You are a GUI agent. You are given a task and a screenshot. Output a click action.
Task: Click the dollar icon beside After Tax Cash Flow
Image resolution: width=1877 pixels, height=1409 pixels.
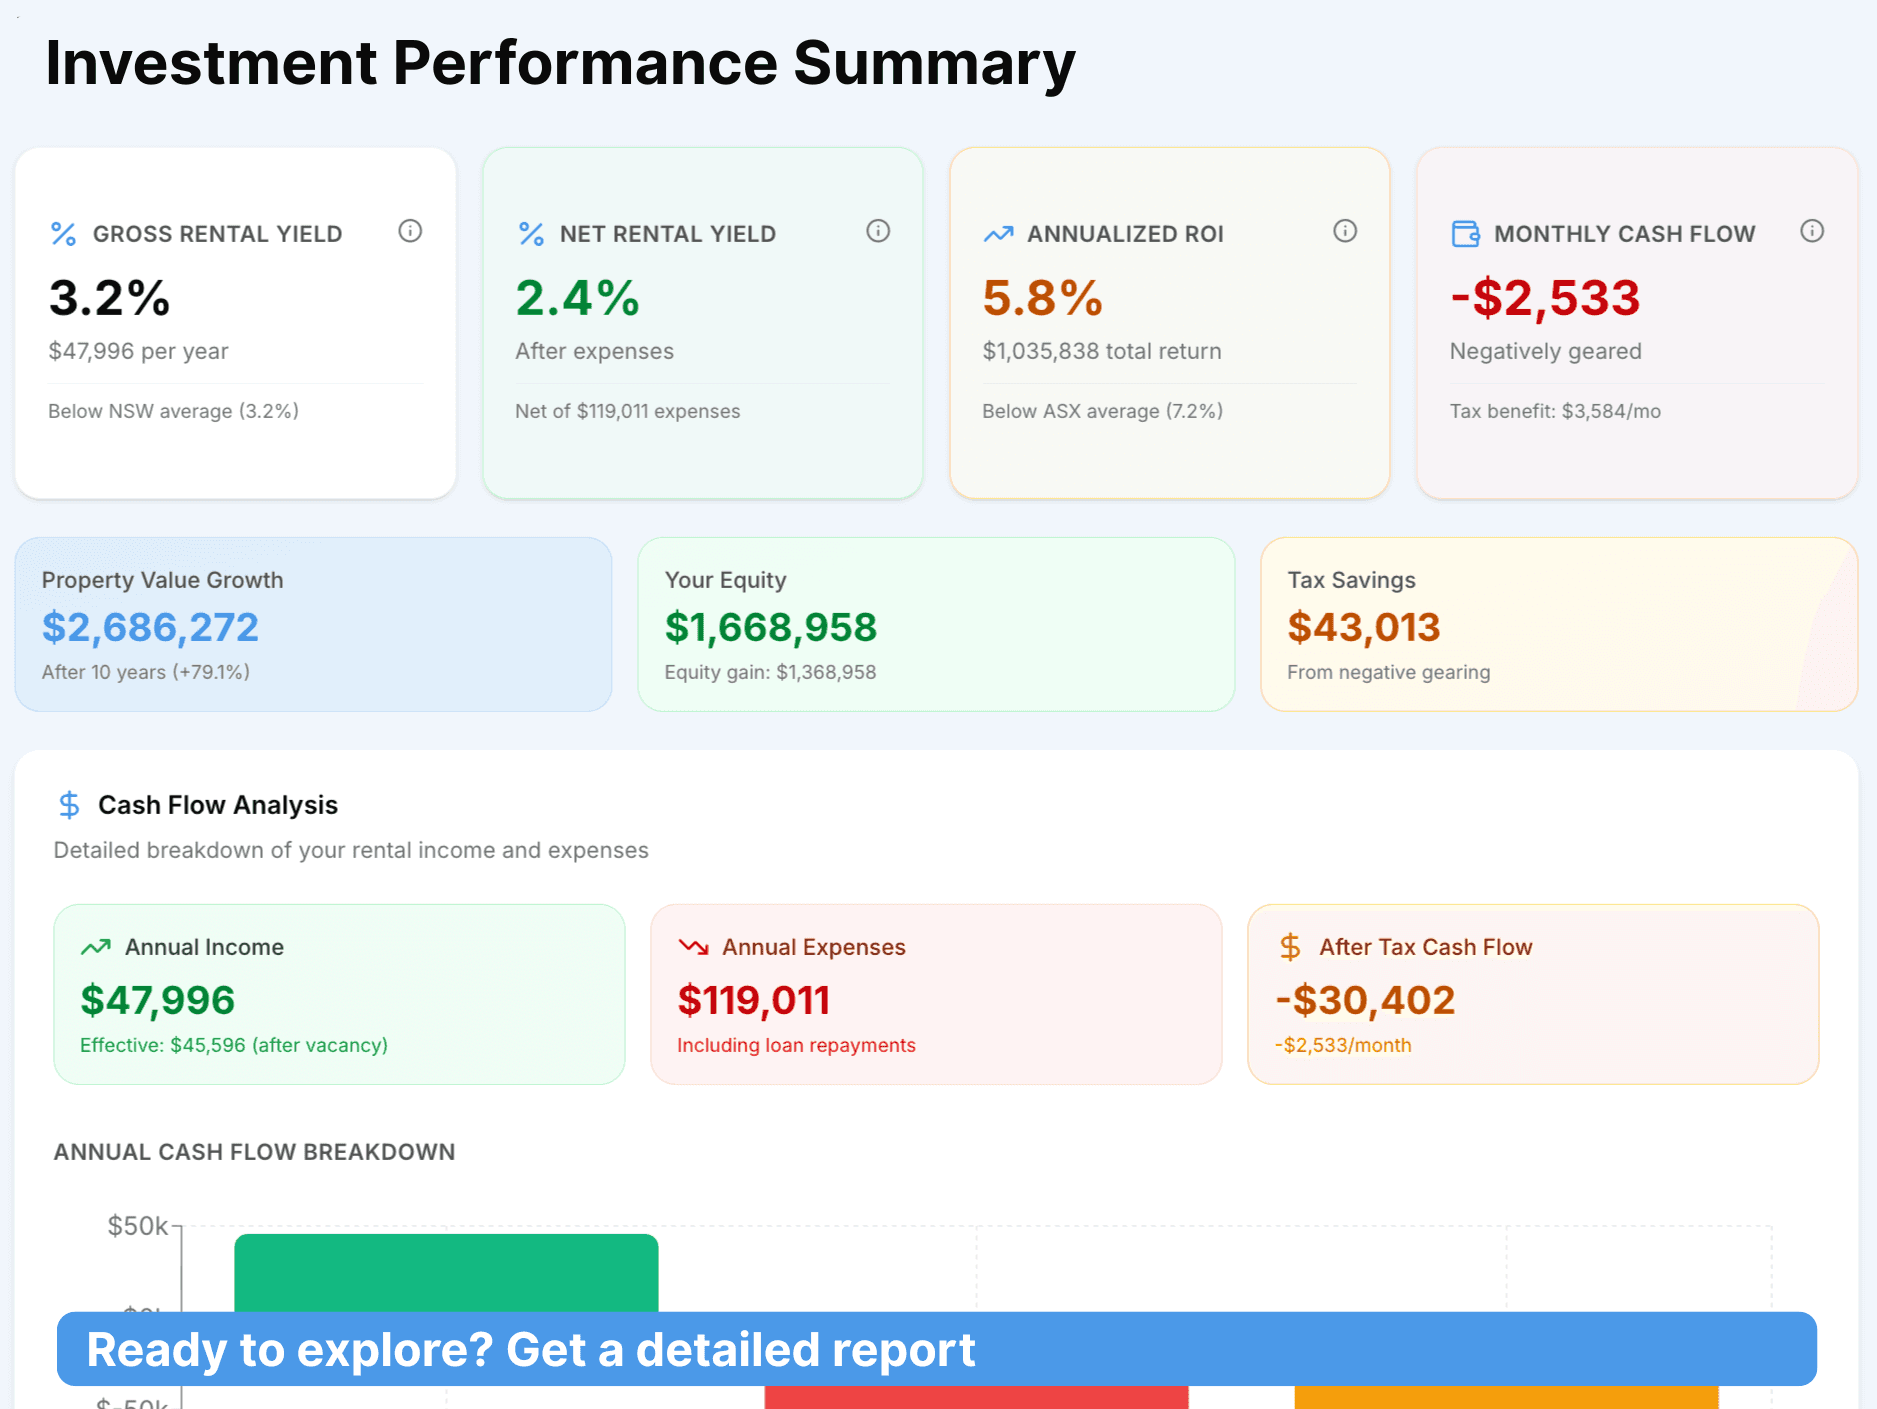[x=1290, y=947]
